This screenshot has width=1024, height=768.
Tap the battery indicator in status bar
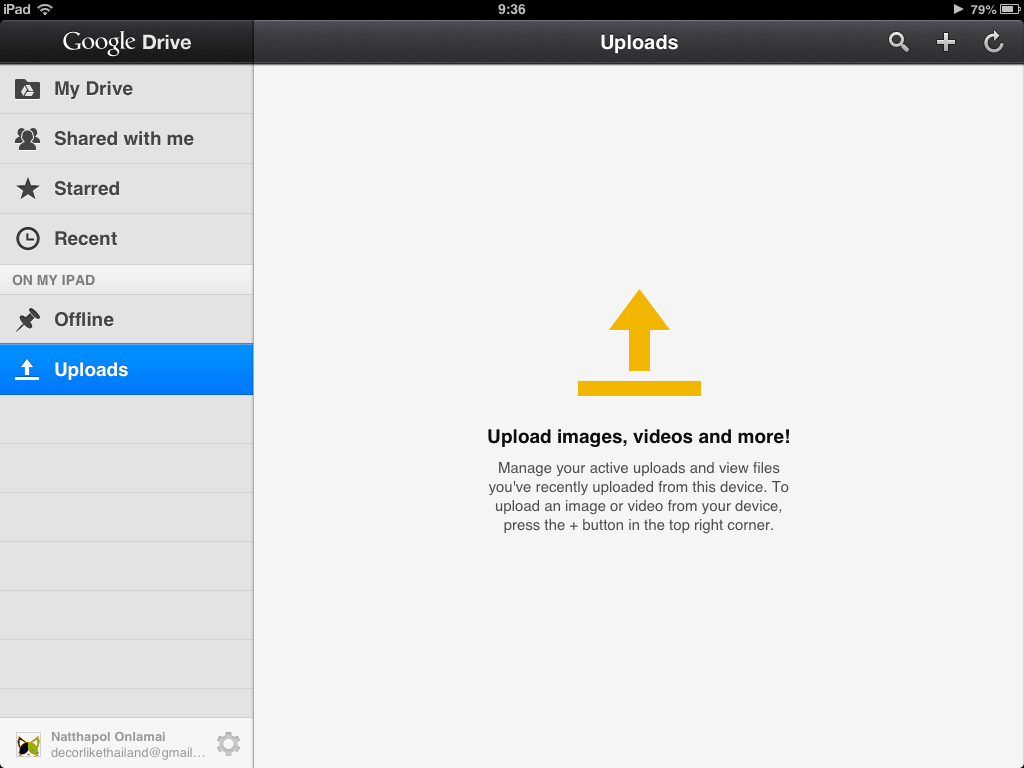(1010, 9)
